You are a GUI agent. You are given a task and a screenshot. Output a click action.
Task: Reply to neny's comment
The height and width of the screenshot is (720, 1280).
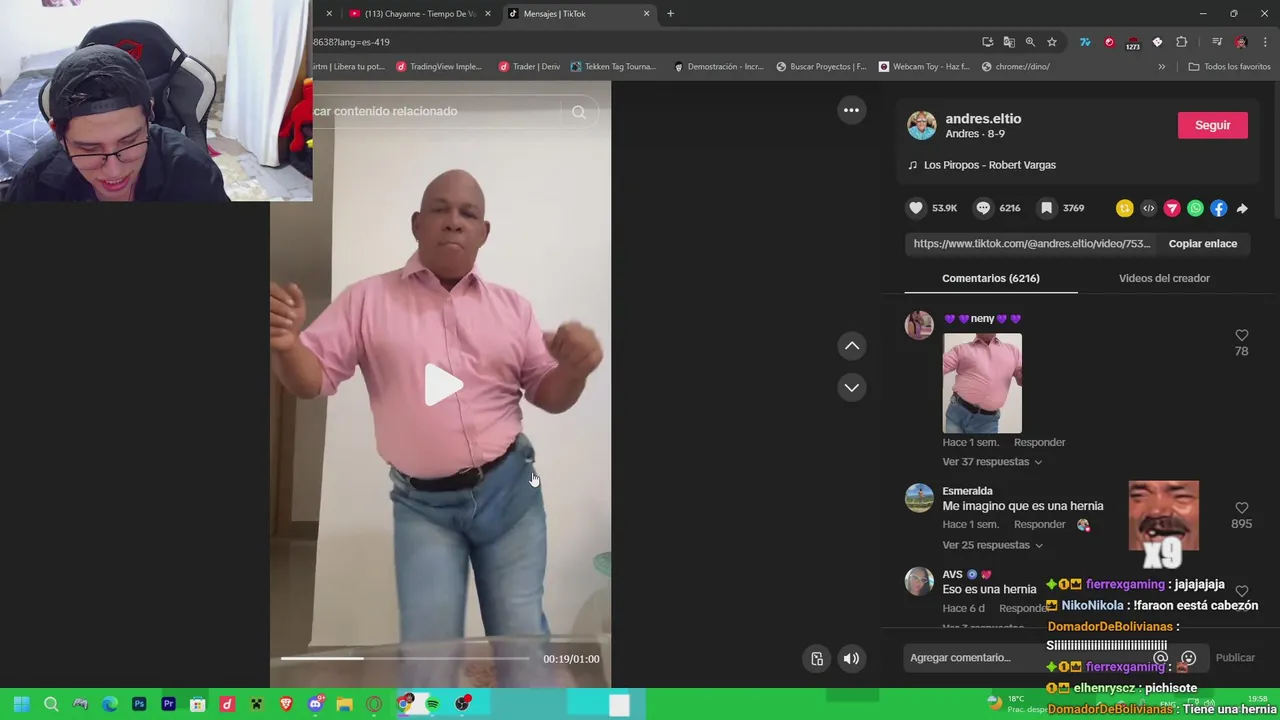(1039, 442)
